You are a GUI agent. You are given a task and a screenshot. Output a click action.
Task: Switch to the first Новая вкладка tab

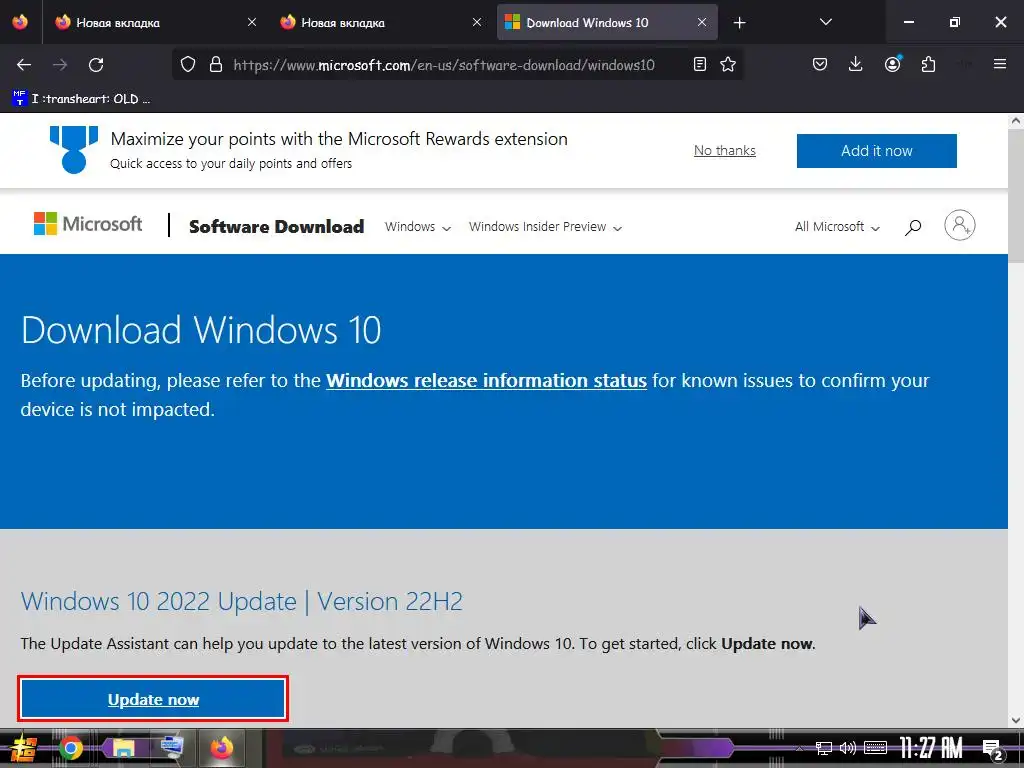pyautogui.click(x=155, y=22)
